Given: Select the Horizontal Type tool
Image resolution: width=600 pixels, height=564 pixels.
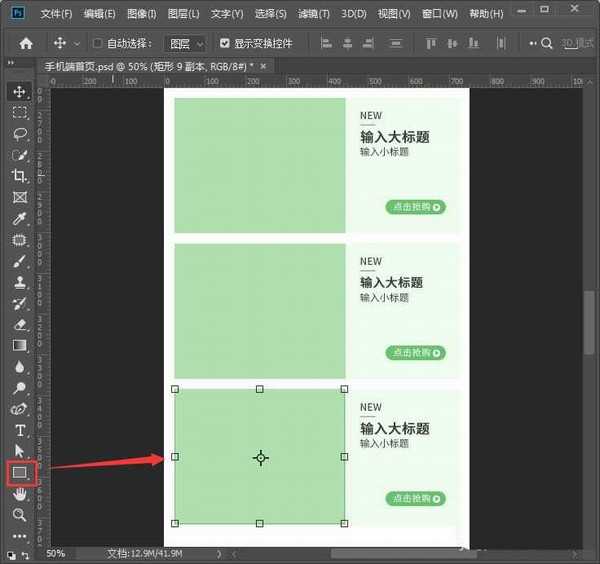Looking at the screenshot, I should pos(20,430).
